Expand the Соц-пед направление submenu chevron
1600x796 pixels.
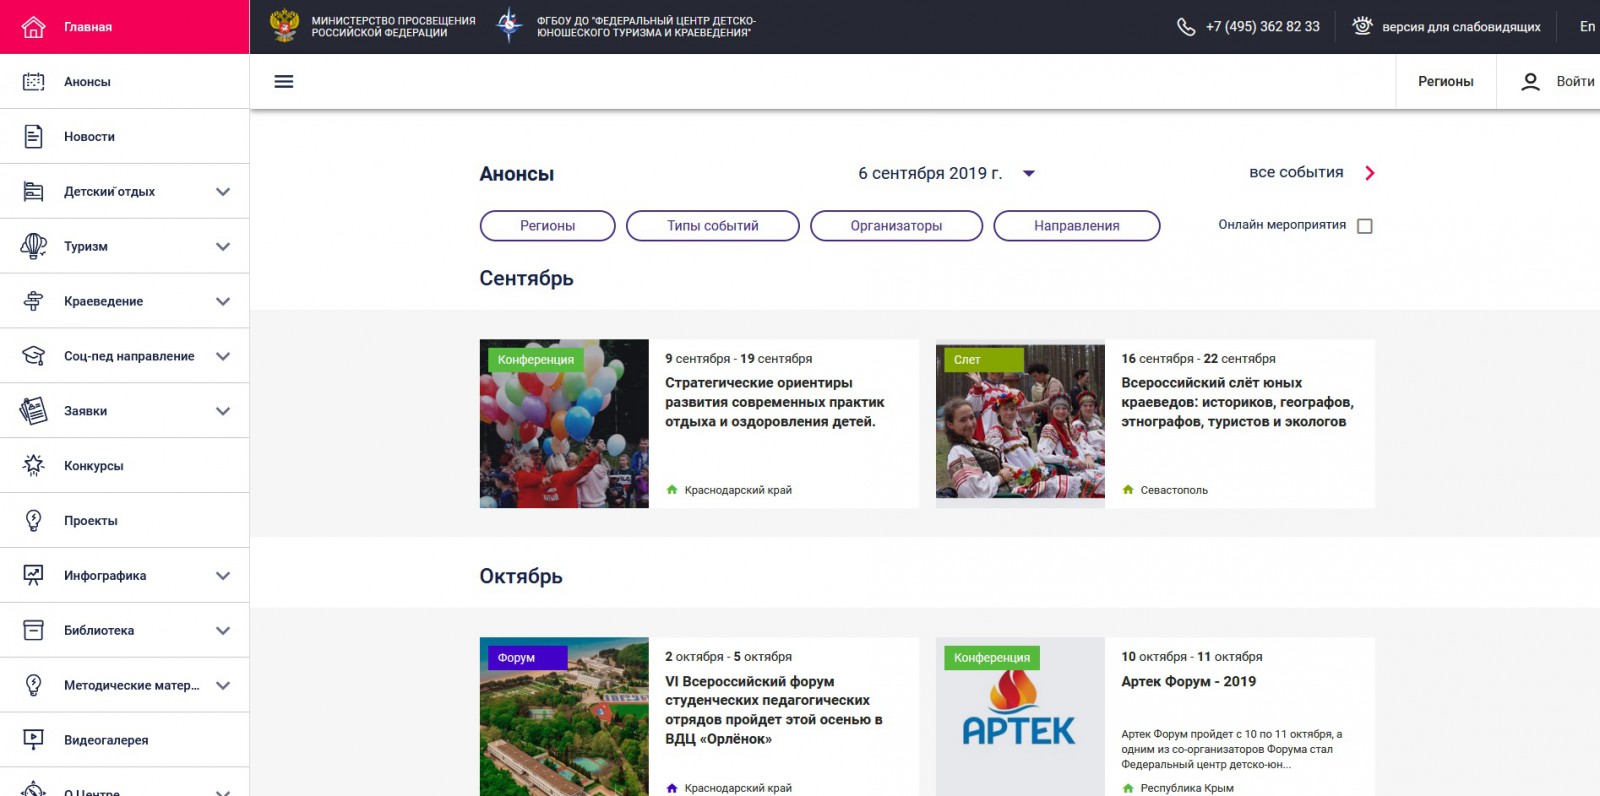pos(223,356)
